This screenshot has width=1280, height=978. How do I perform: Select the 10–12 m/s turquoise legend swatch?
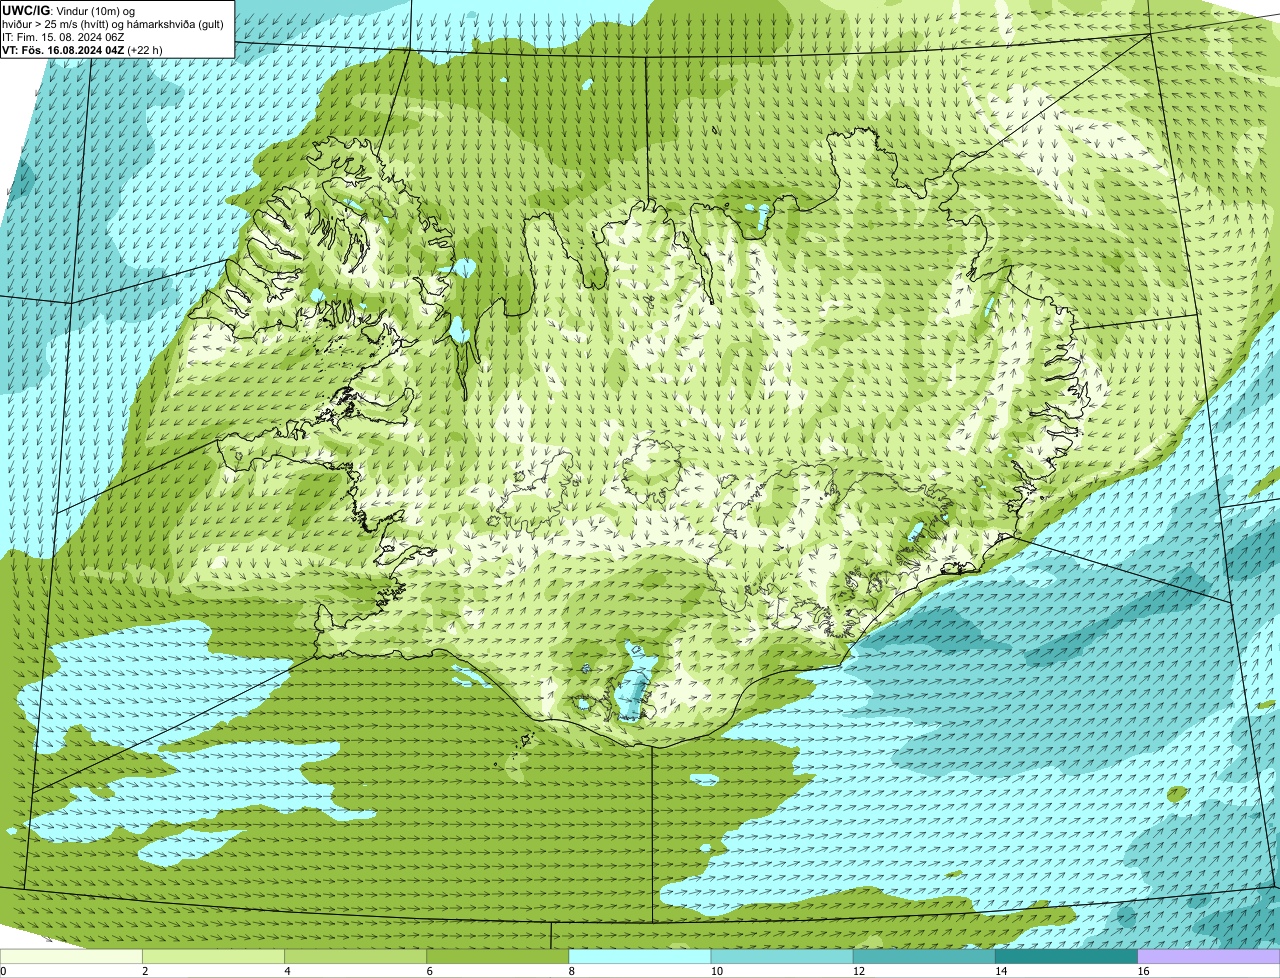point(782,956)
